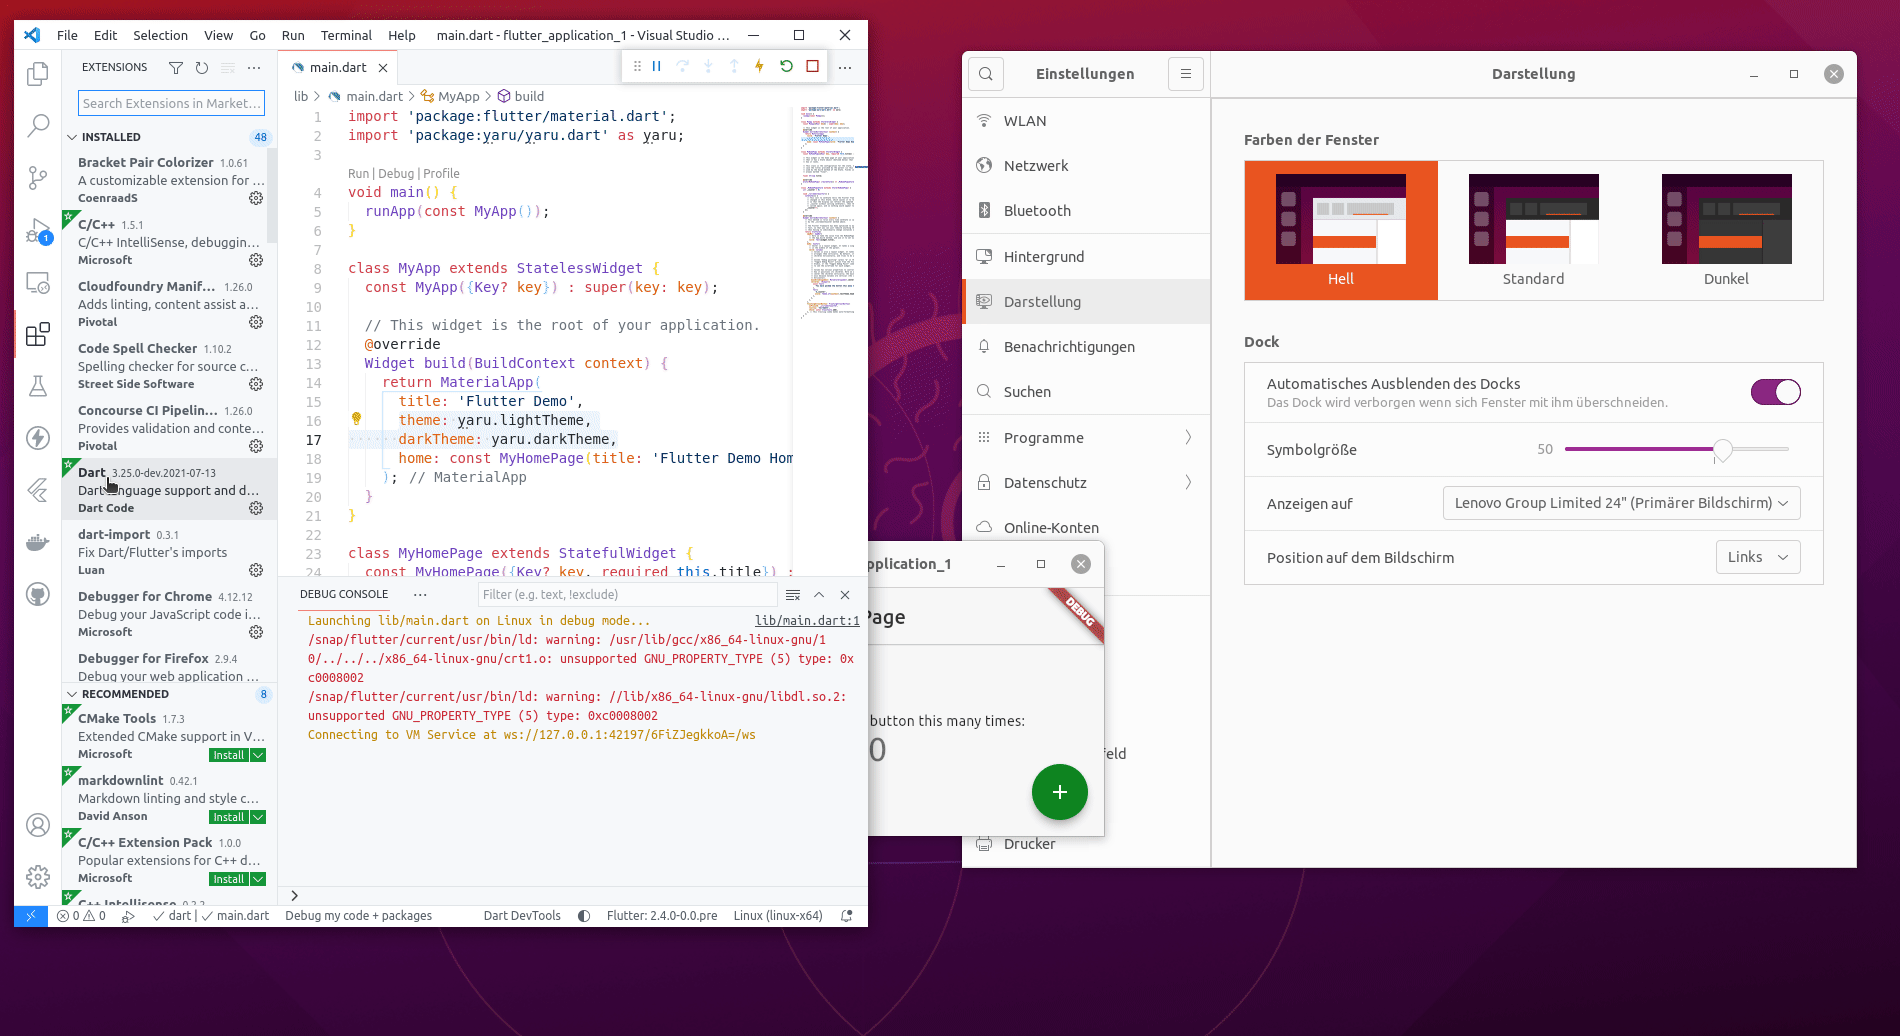The image size is (1900, 1036).
Task: Expand Datenschutz settings entry
Action: (1086, 482)
